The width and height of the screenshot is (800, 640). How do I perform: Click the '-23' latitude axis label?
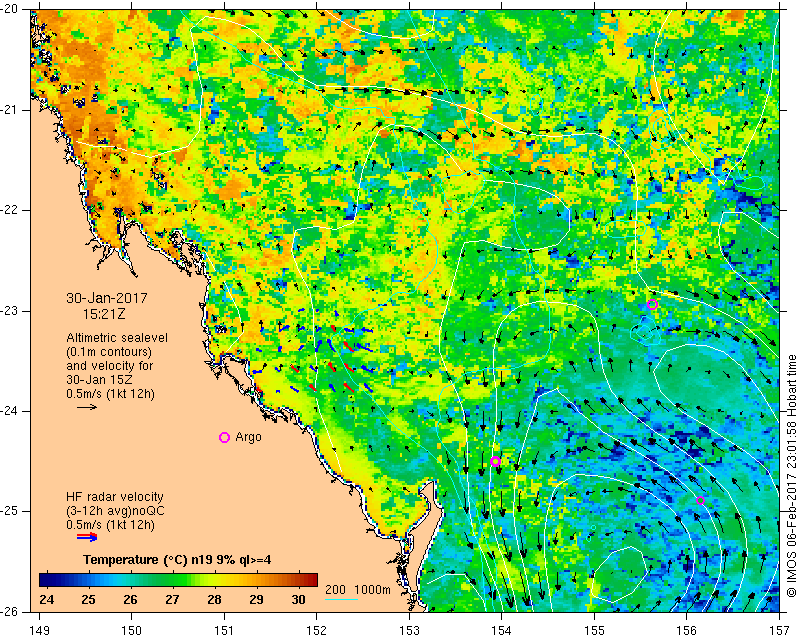(9, 311)
